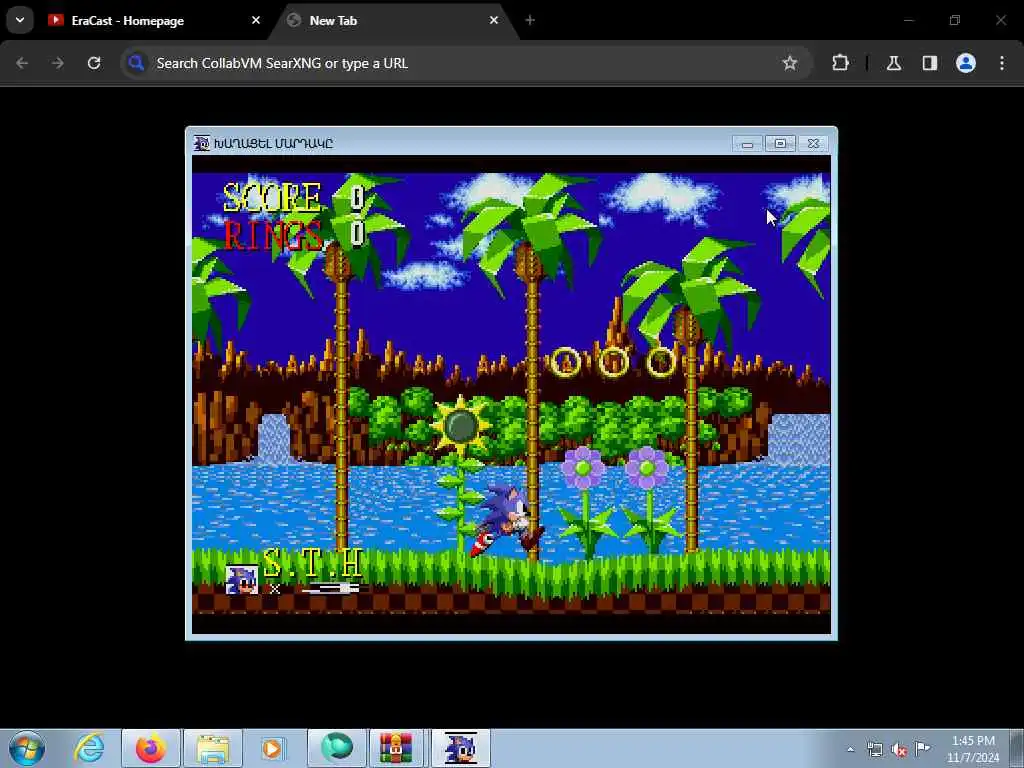Open the clock showing 1:45 PM
The height and width of the screenshot is (768, 1024).
coord(973,749)
